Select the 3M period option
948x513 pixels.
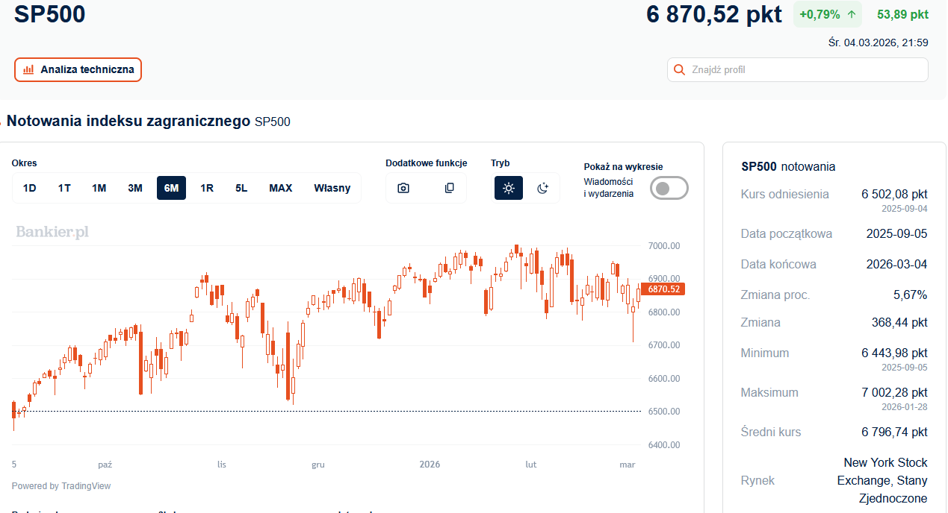[135, 188]
